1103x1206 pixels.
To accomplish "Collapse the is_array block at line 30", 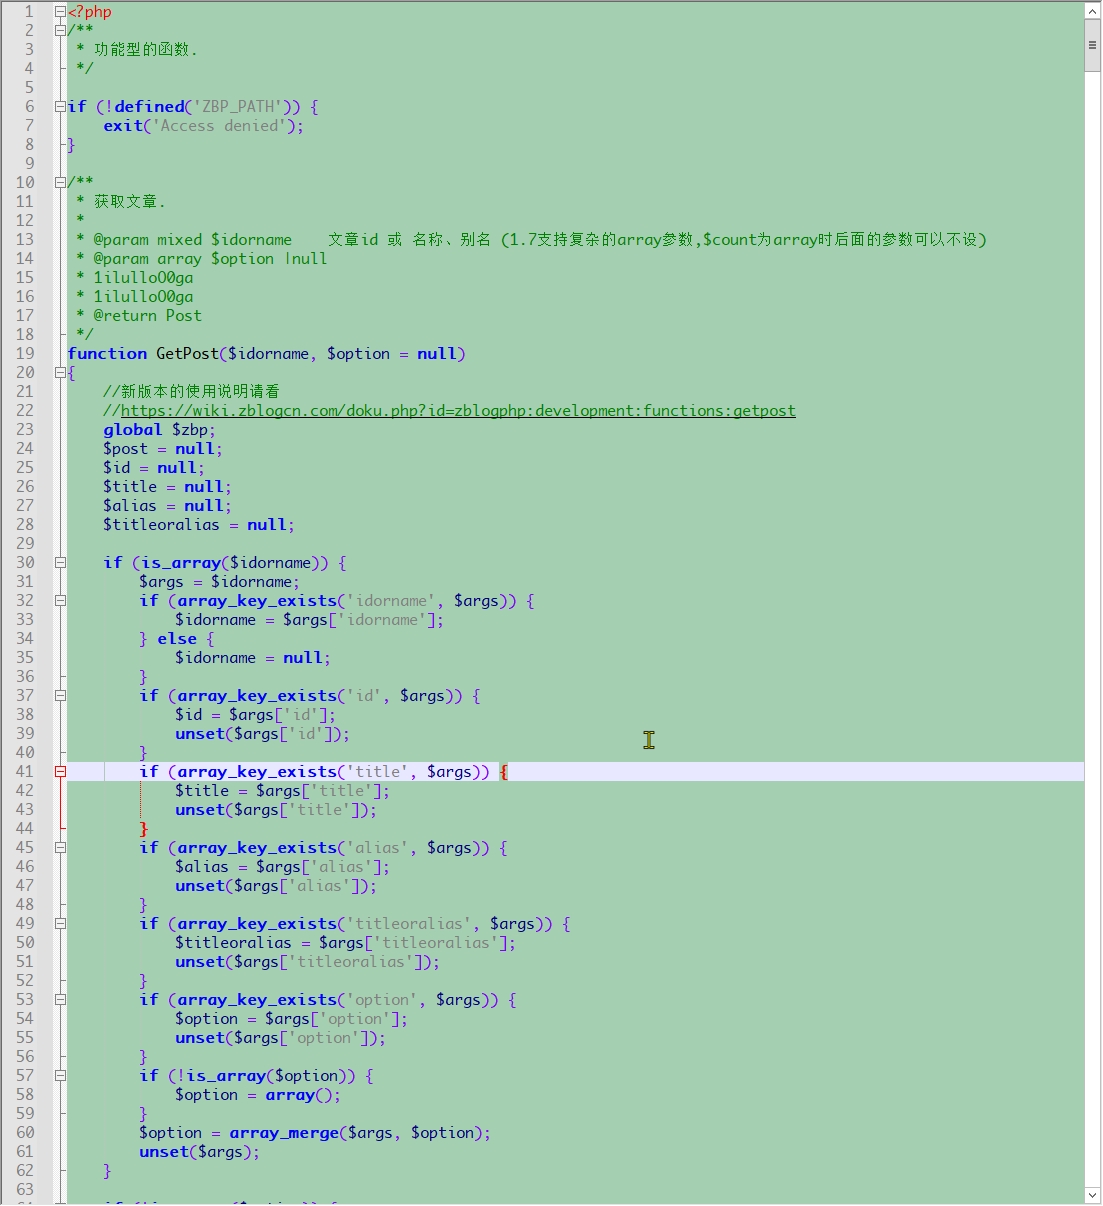I will [x=60, y=563].
